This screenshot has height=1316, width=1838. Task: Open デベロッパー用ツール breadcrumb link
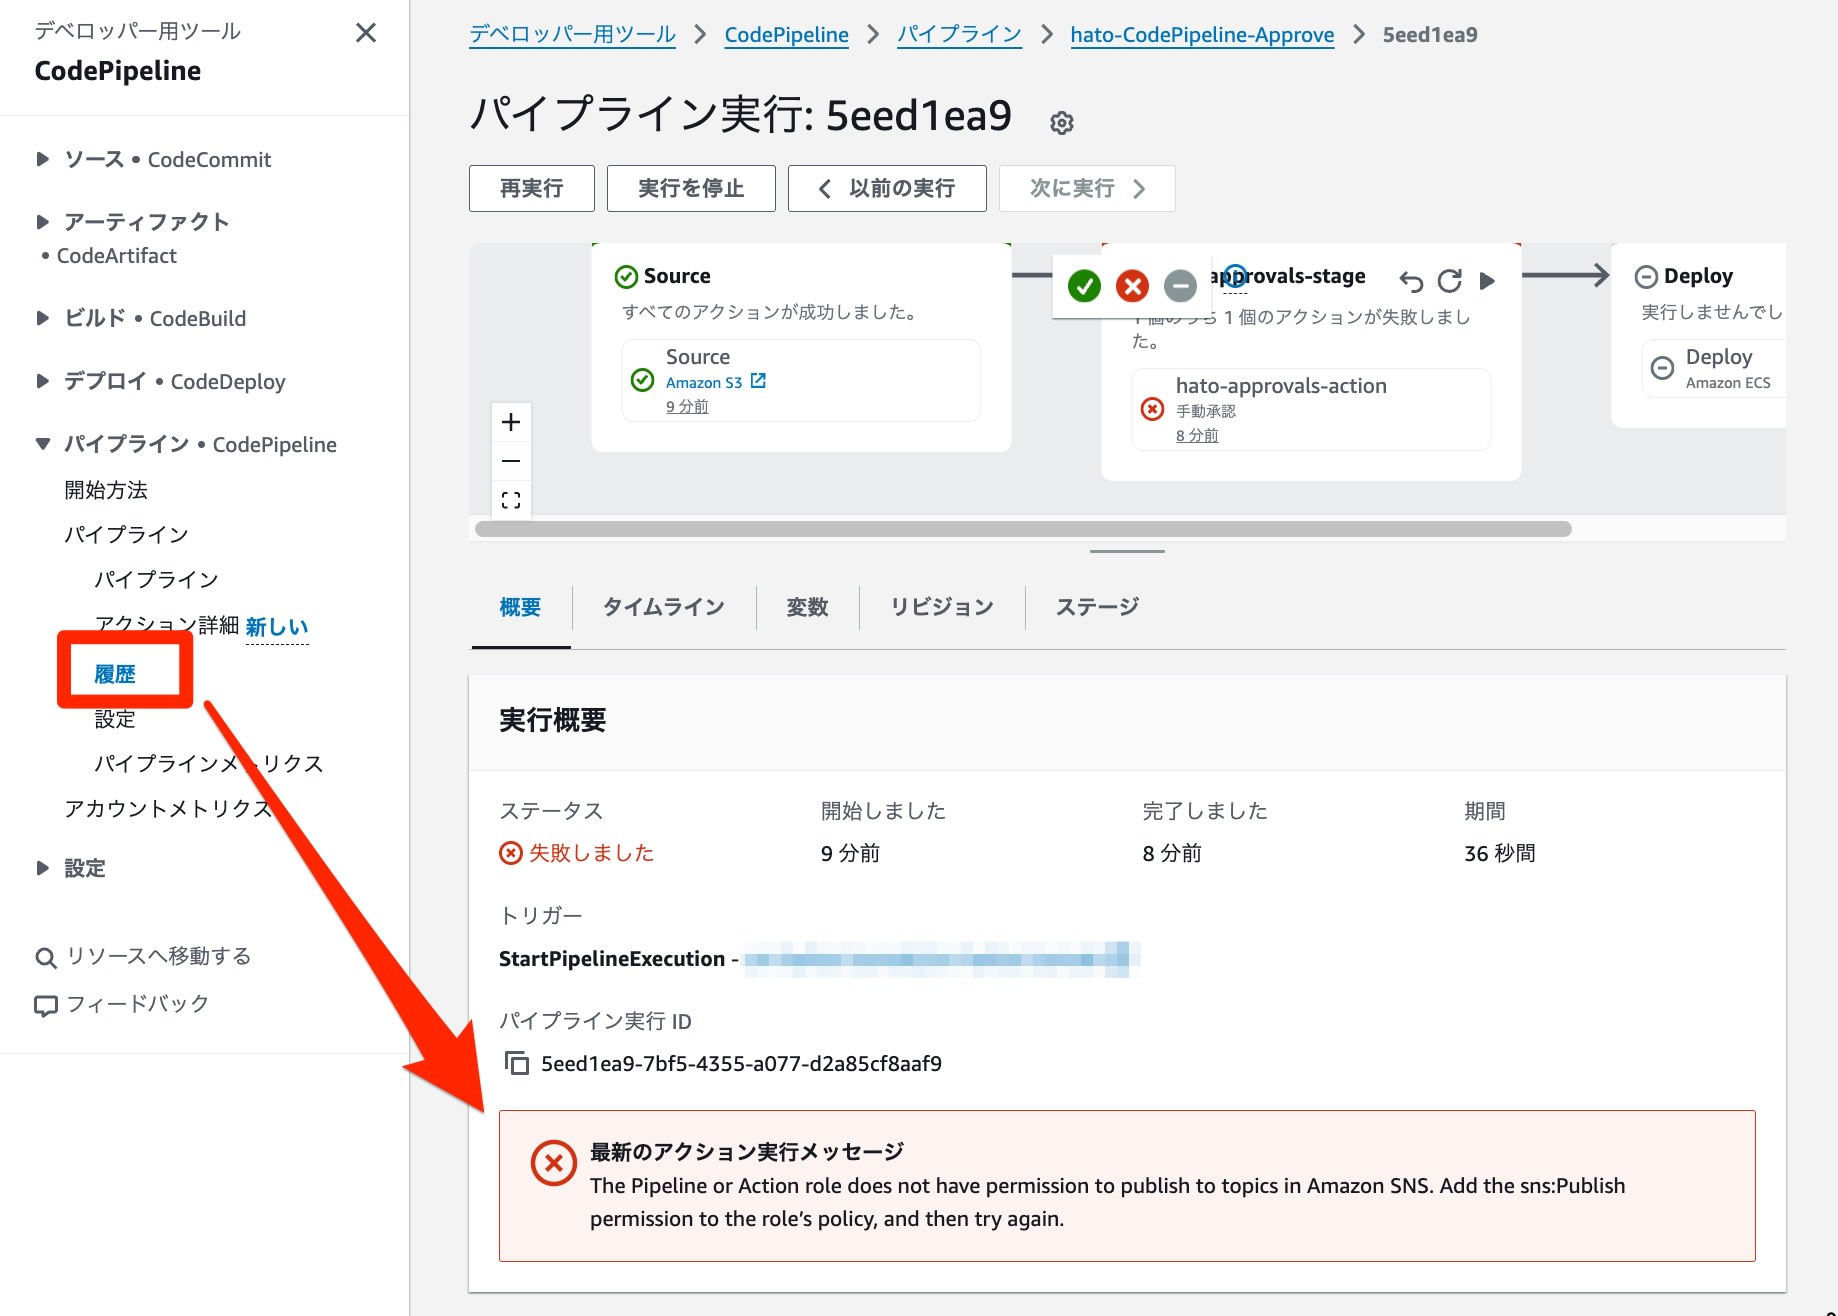pos(572,34)
